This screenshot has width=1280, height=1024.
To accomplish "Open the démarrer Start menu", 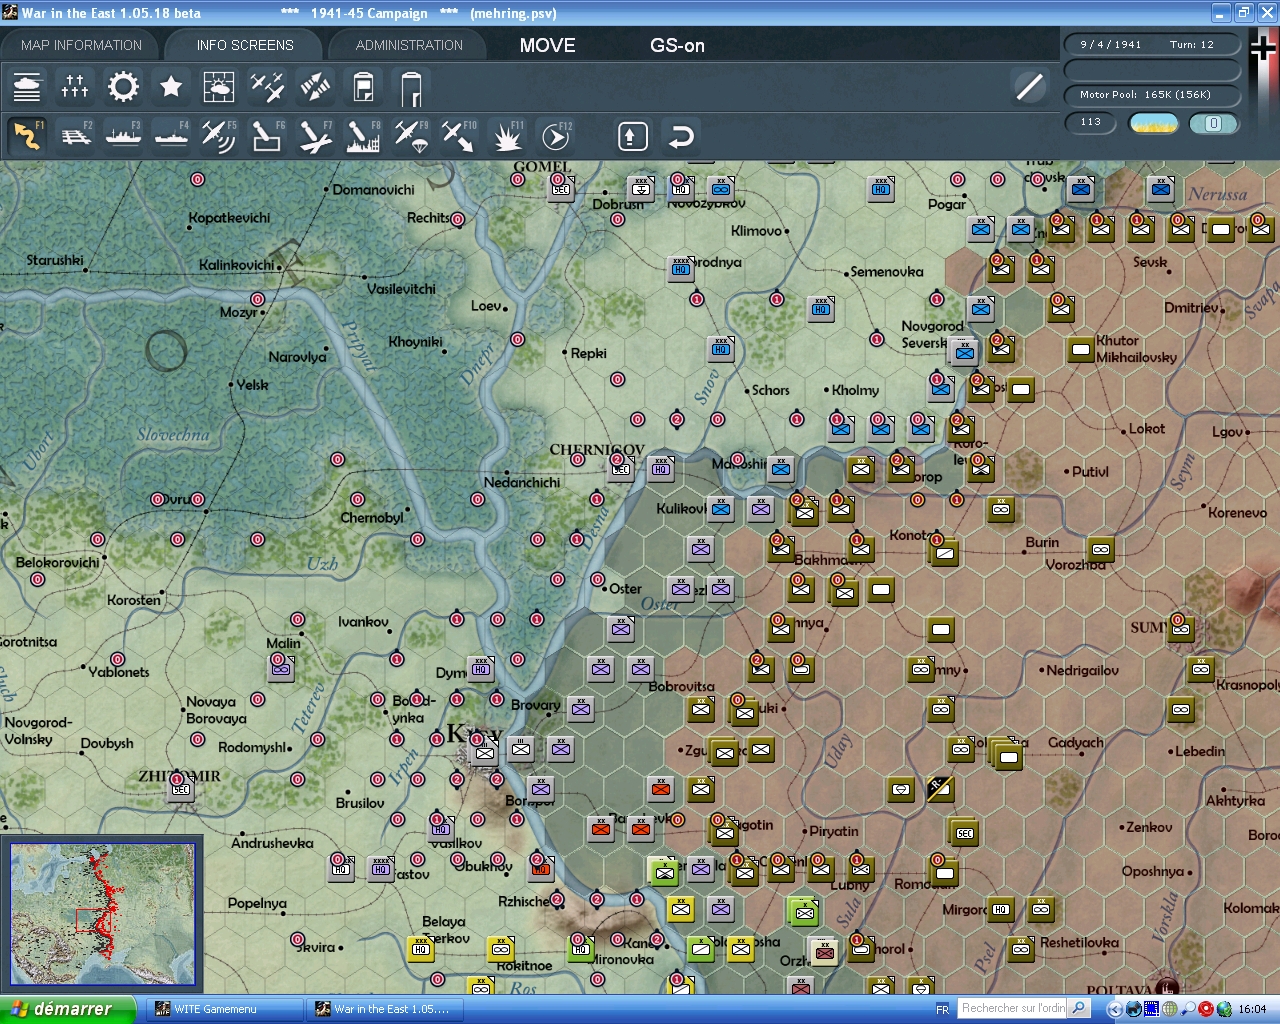I will pos(68,1009).
